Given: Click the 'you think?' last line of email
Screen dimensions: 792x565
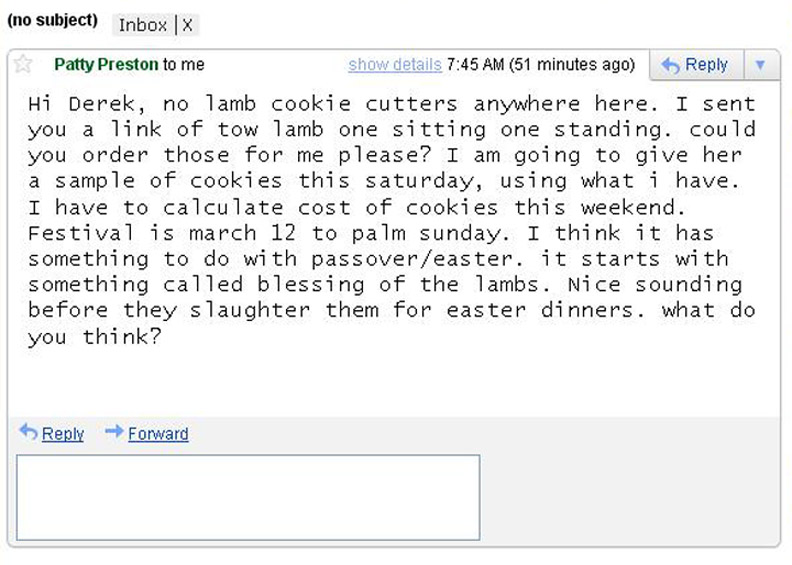Looking at the screenshot, I should pos(94,337).
